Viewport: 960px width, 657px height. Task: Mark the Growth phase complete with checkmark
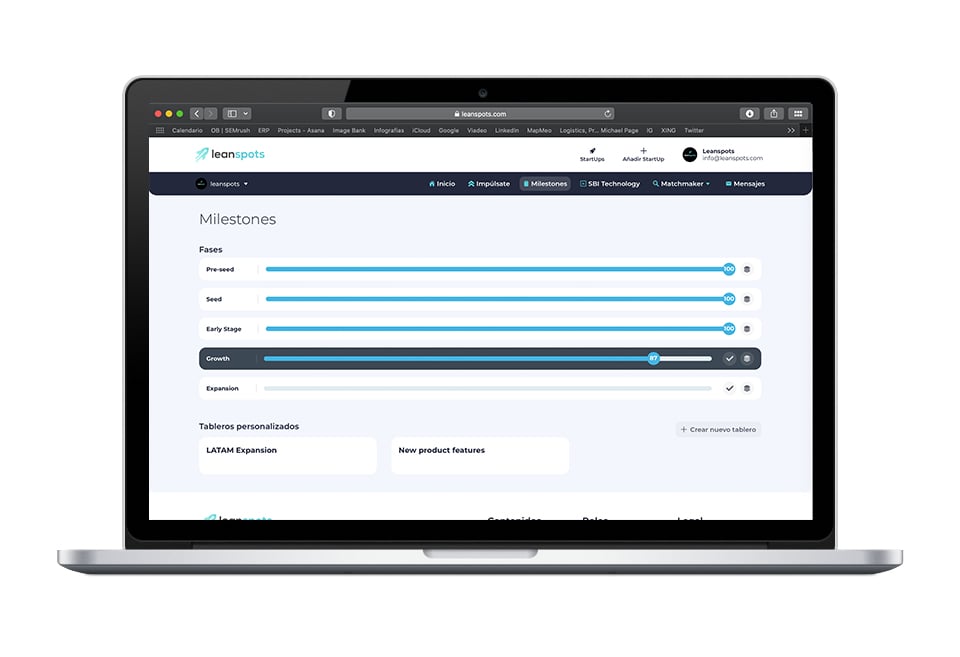[729, 358]
